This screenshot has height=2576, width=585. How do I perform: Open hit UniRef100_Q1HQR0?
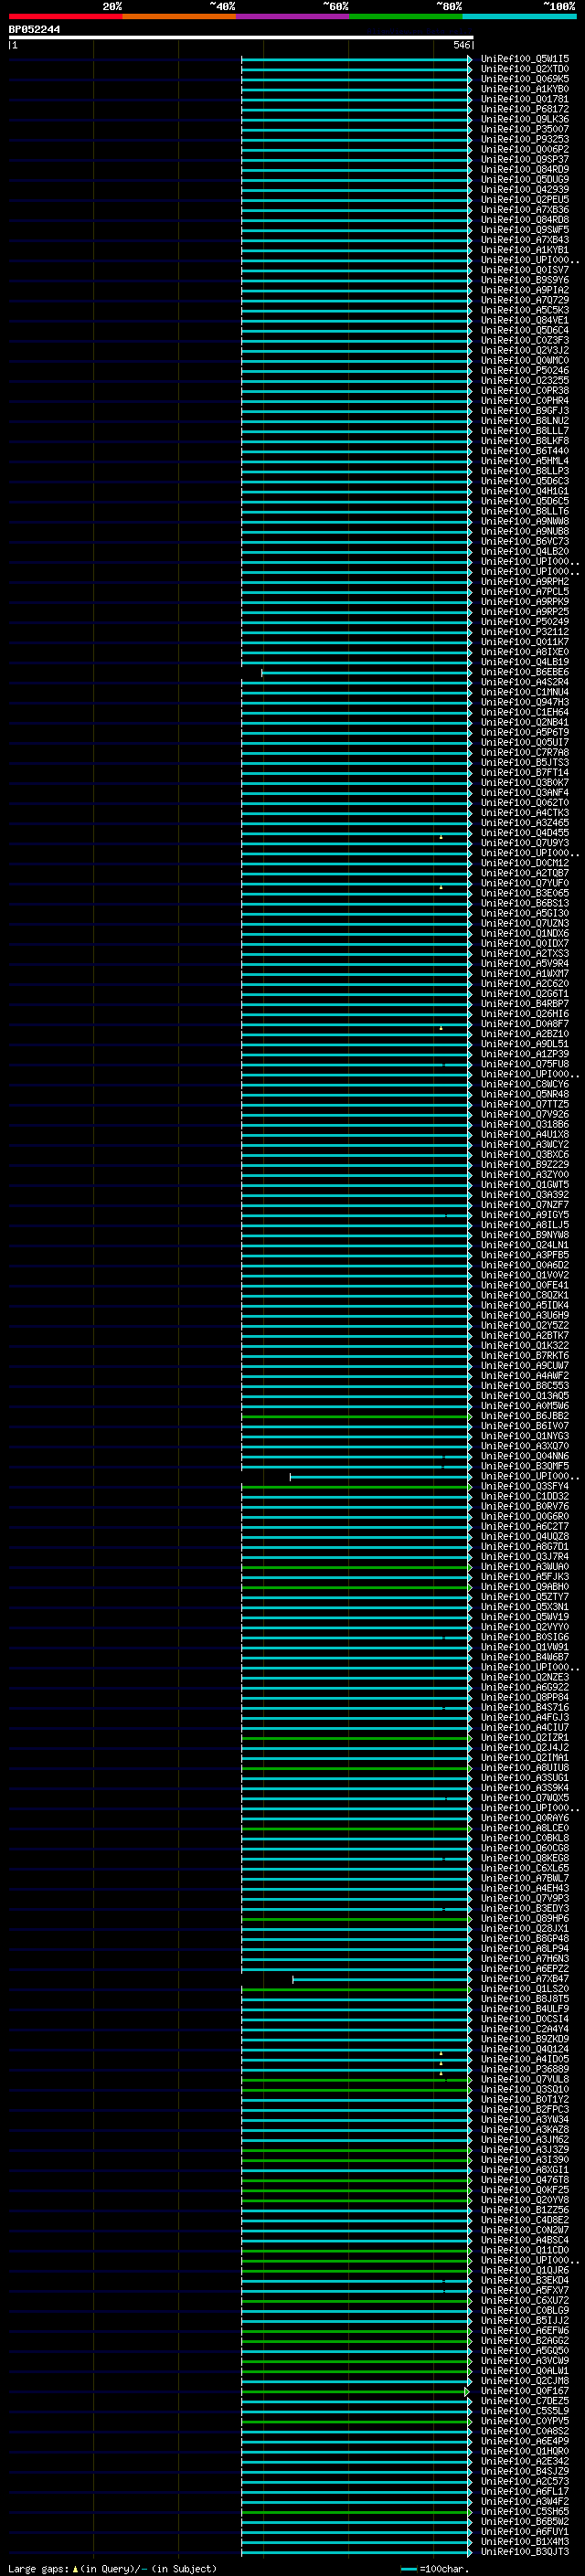click(524, 2451)
